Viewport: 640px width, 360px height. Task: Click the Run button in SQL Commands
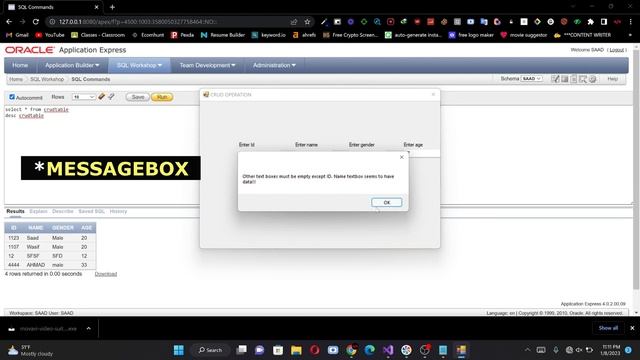[x=162, y=97]
